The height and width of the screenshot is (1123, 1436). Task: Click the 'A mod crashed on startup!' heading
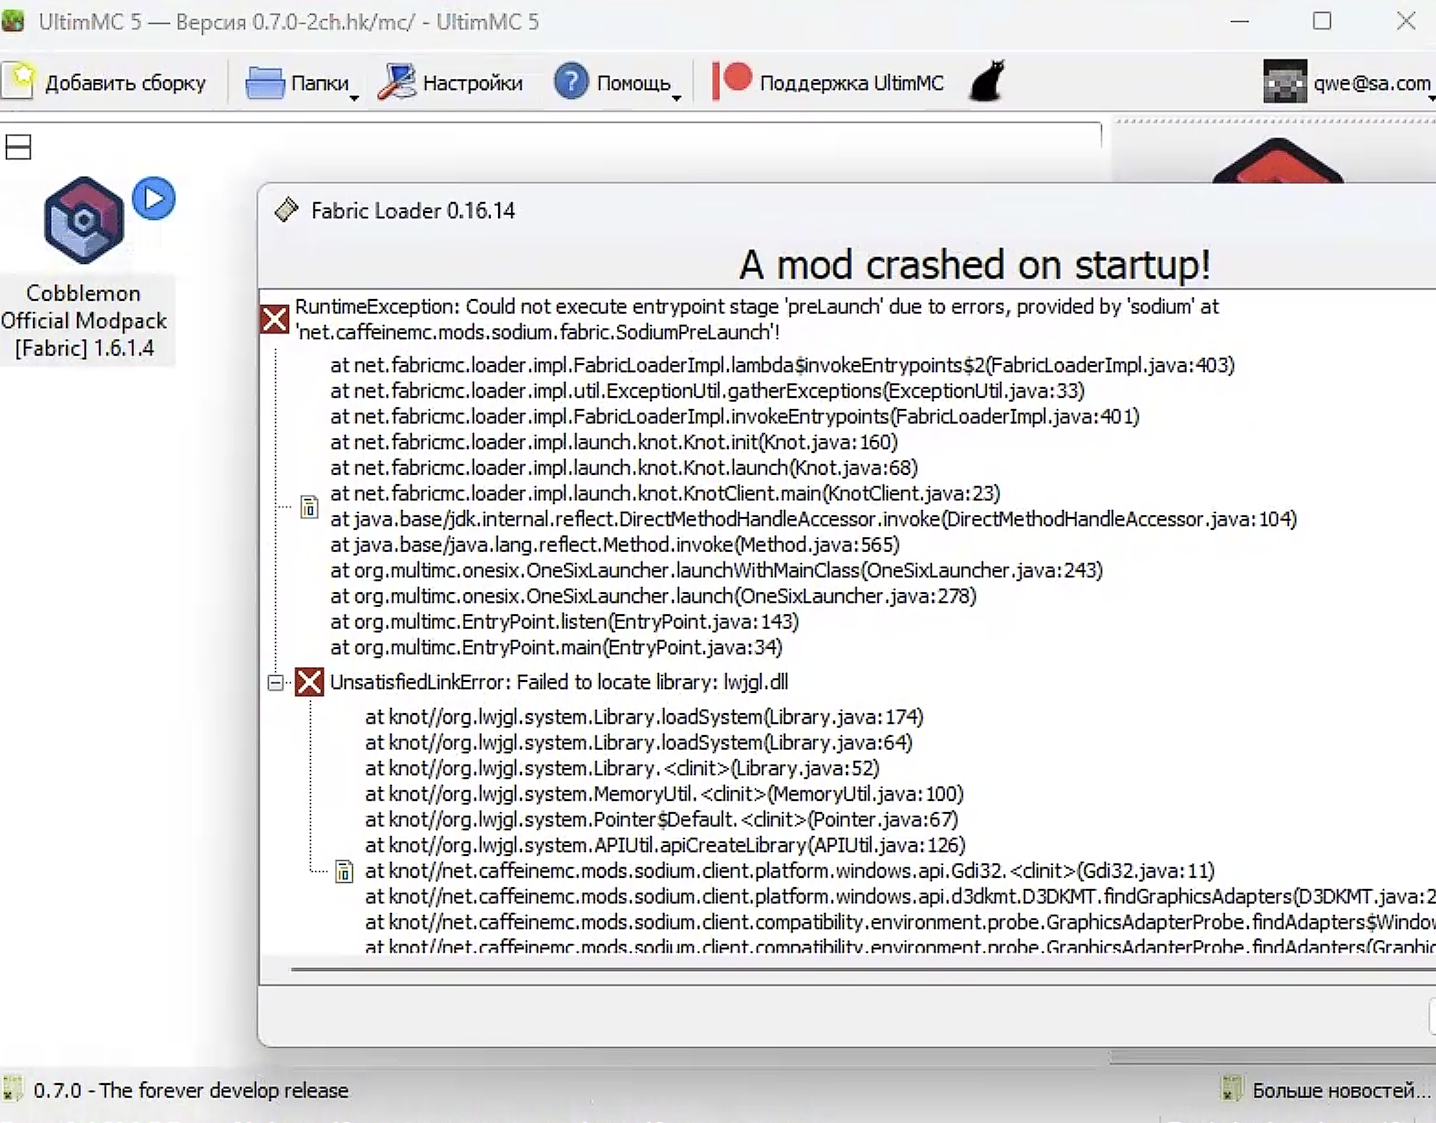pos(975,265)
